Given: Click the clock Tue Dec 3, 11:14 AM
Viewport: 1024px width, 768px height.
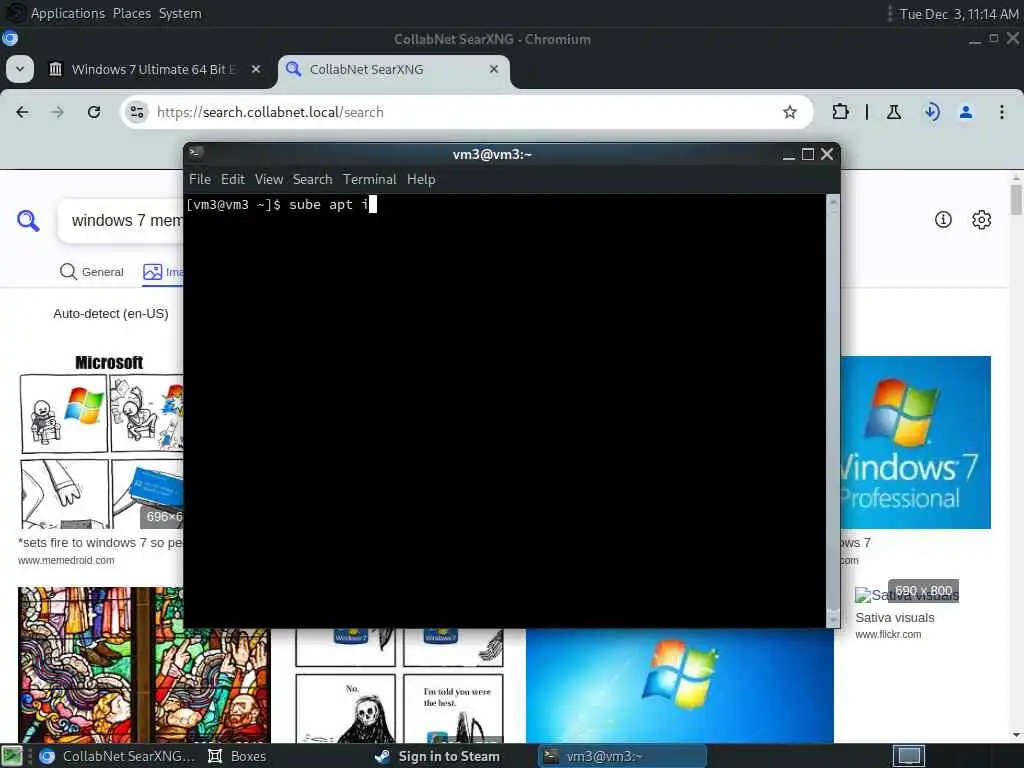Looking at the screenshot, I should [x=959, y=14].
